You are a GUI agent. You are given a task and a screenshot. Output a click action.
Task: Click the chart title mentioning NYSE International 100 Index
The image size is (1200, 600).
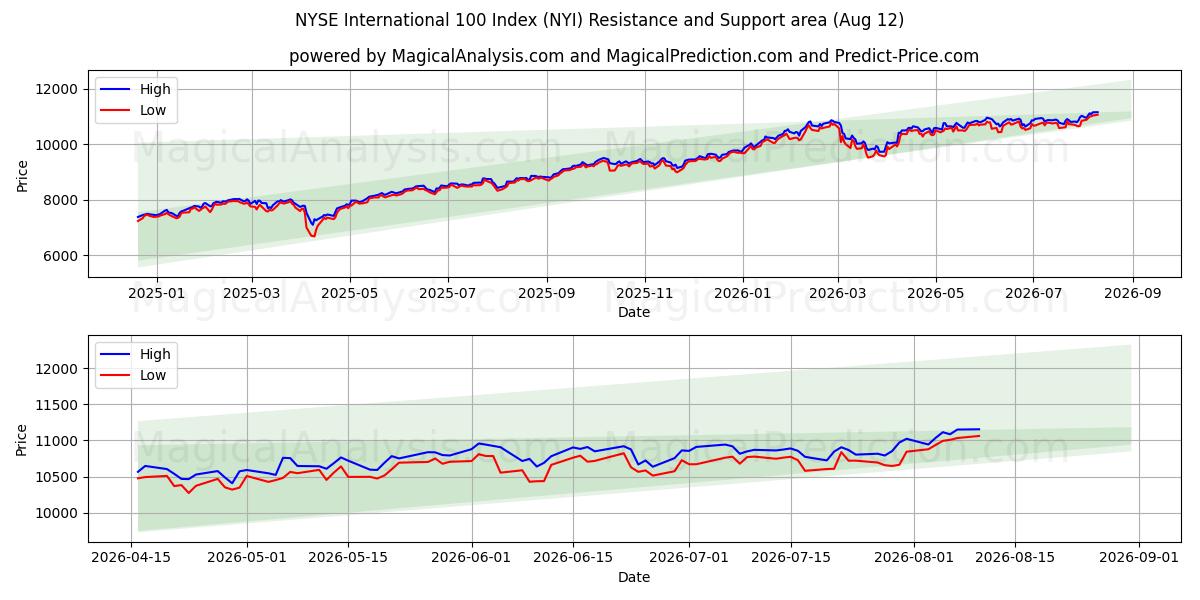coord(600,20)
